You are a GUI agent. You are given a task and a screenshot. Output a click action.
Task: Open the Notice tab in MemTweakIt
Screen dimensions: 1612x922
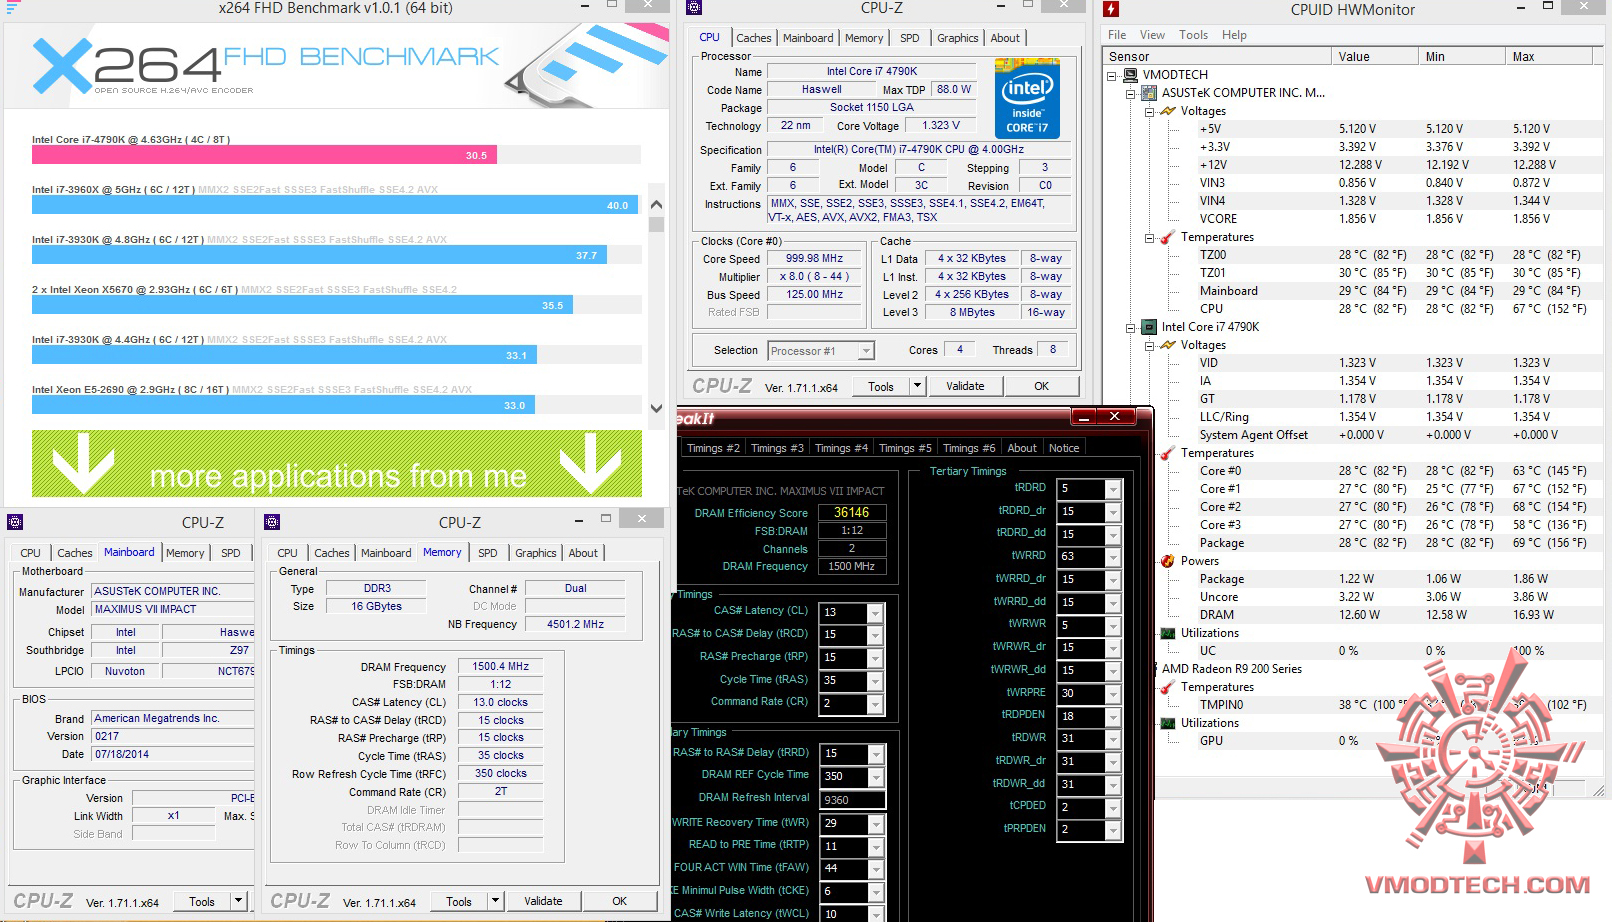tap(1063, 448)
